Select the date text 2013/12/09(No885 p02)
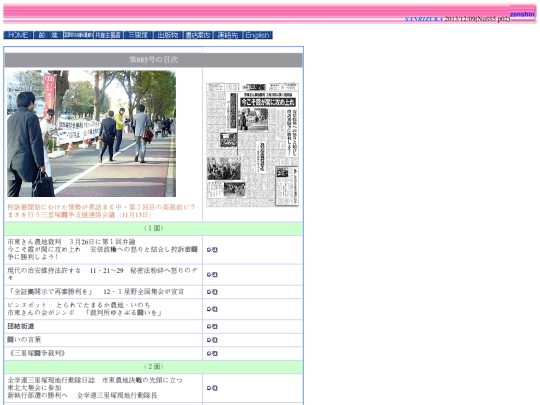 [x=477, y=19]
